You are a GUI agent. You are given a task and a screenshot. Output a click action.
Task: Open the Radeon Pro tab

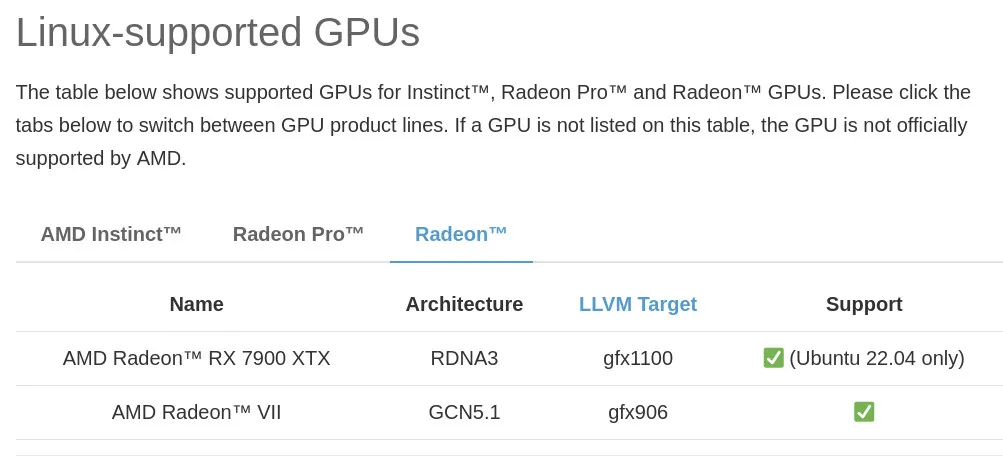point(298,235)
